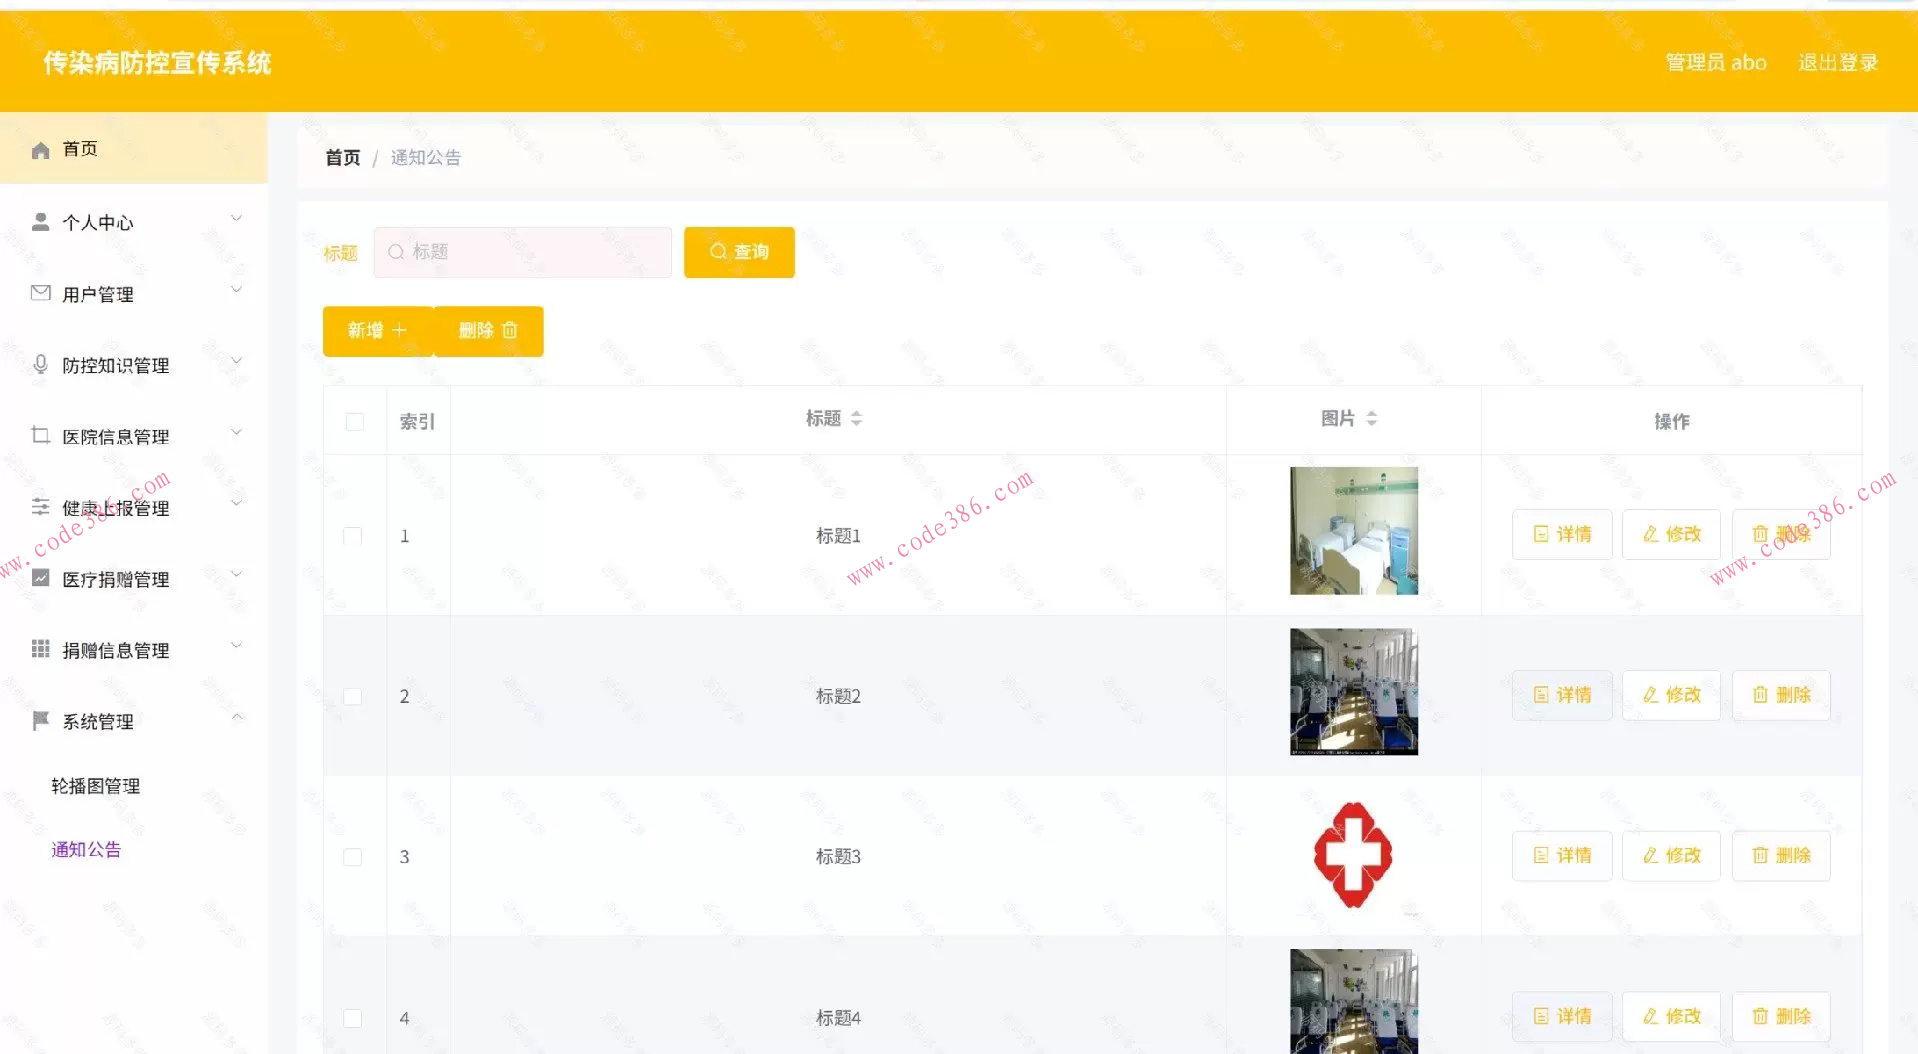
Task: Click the microphone icon for 防控知识管理
Action: tap(40, 365)
